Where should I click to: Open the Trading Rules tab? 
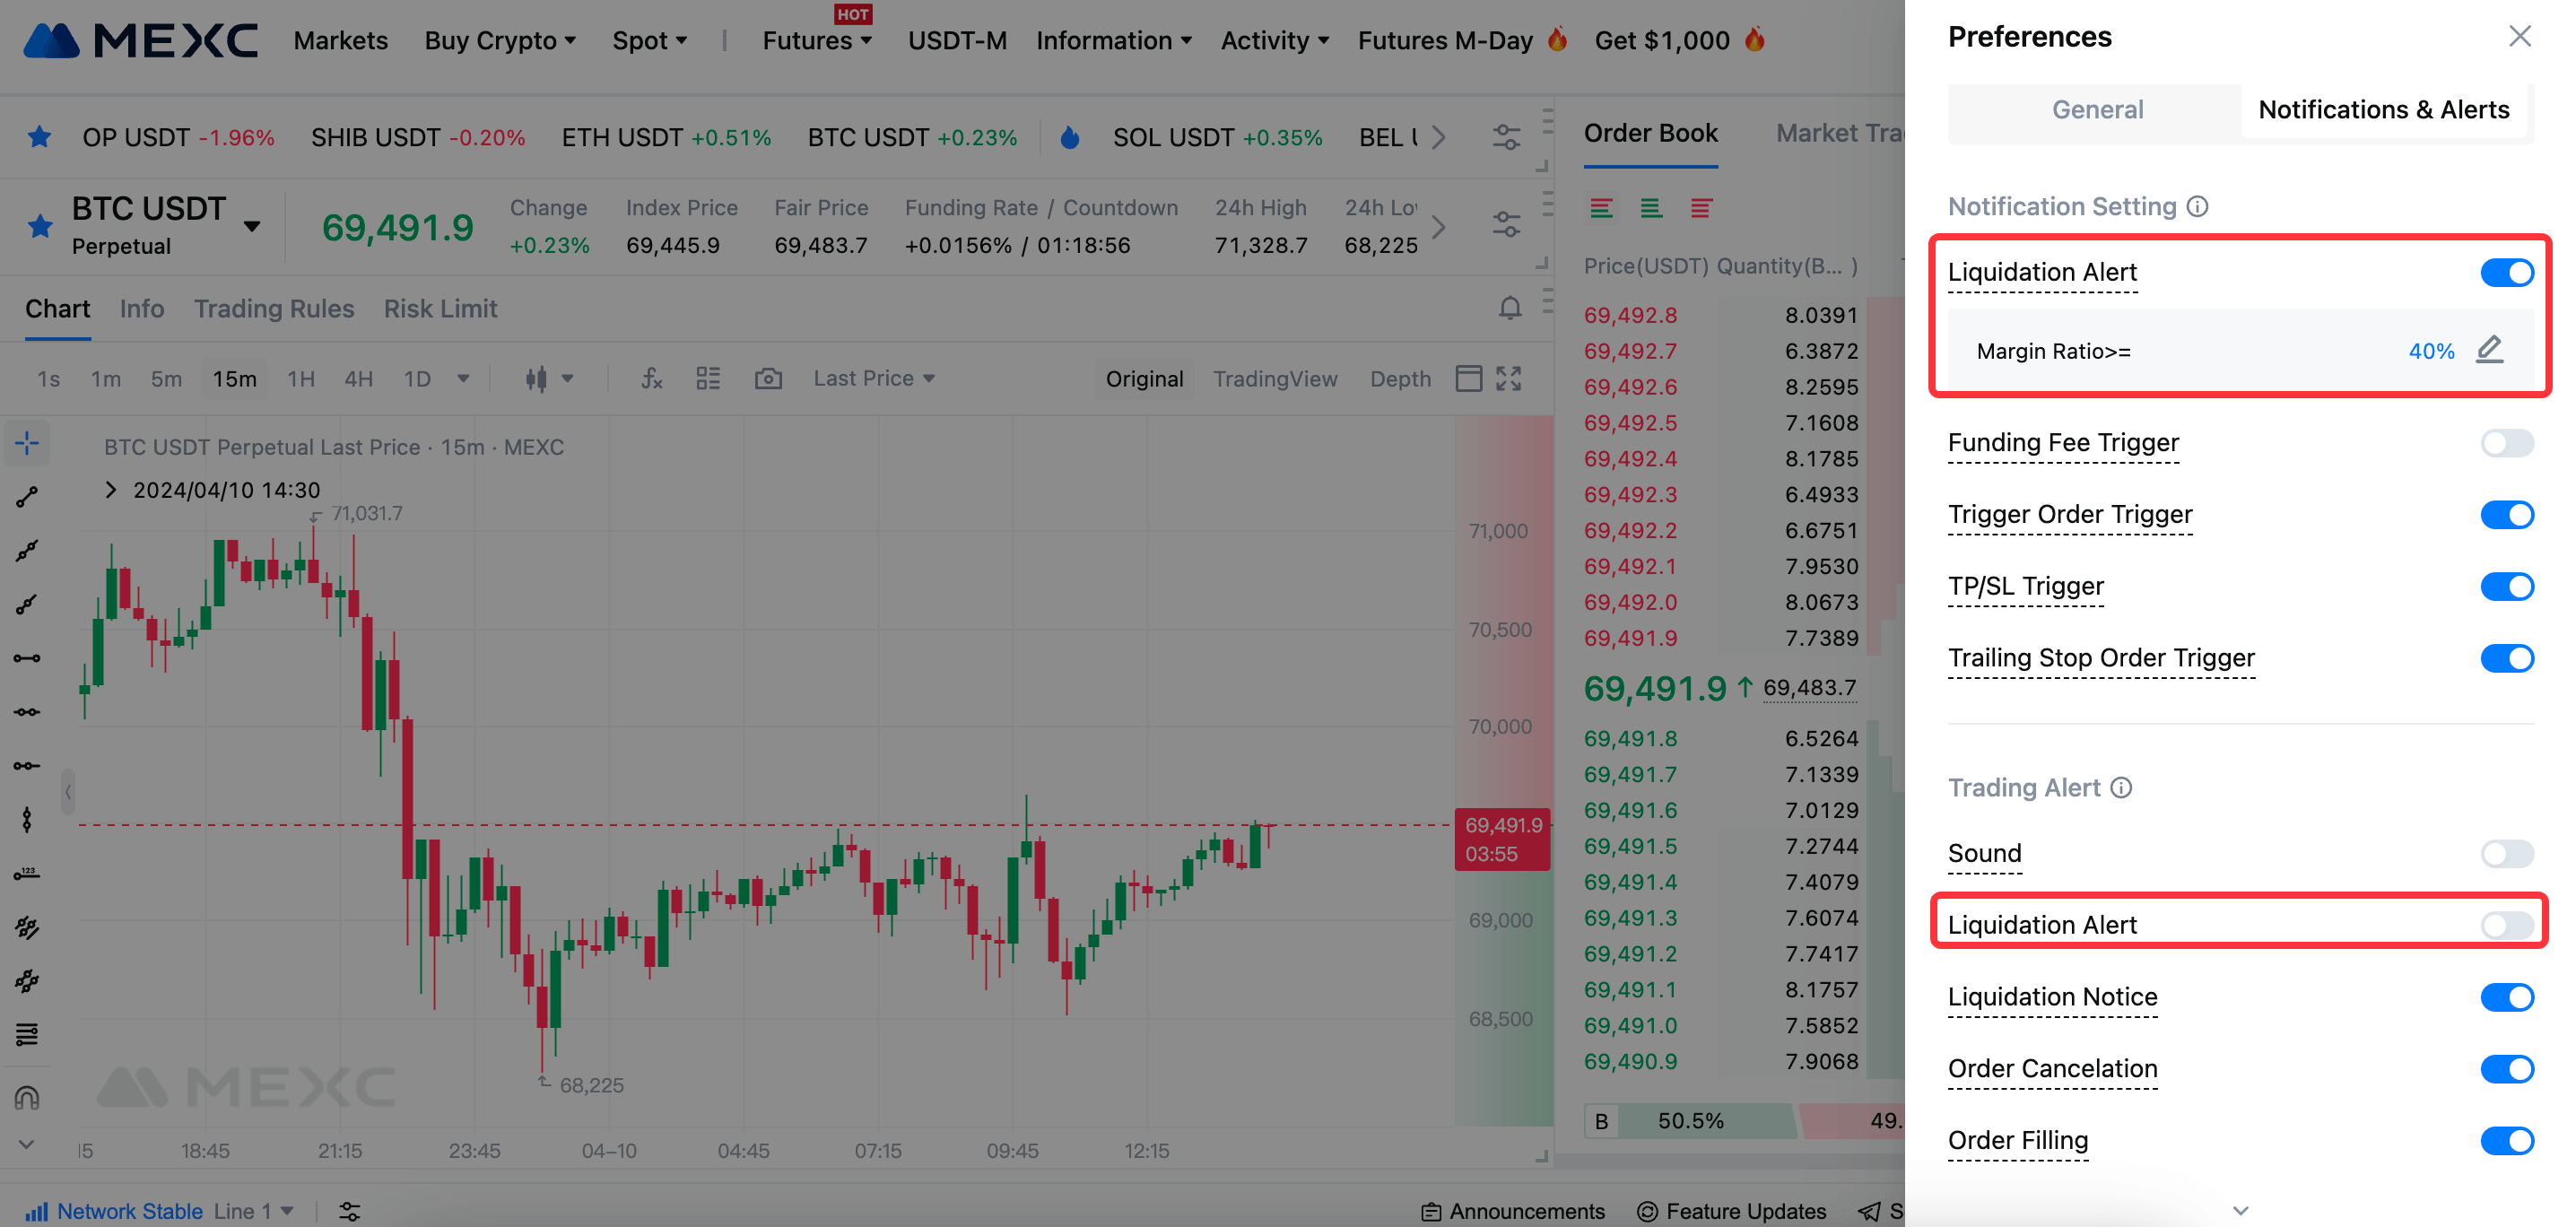click(x=273, y=309)
